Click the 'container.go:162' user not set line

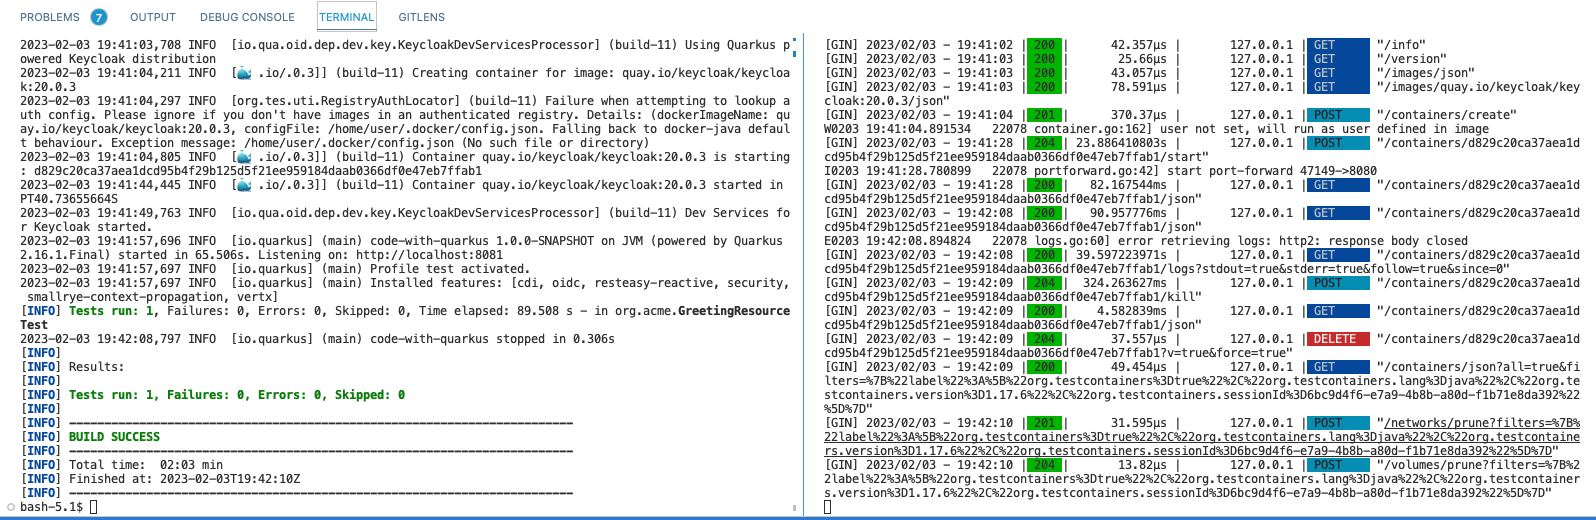(1156, 129)
